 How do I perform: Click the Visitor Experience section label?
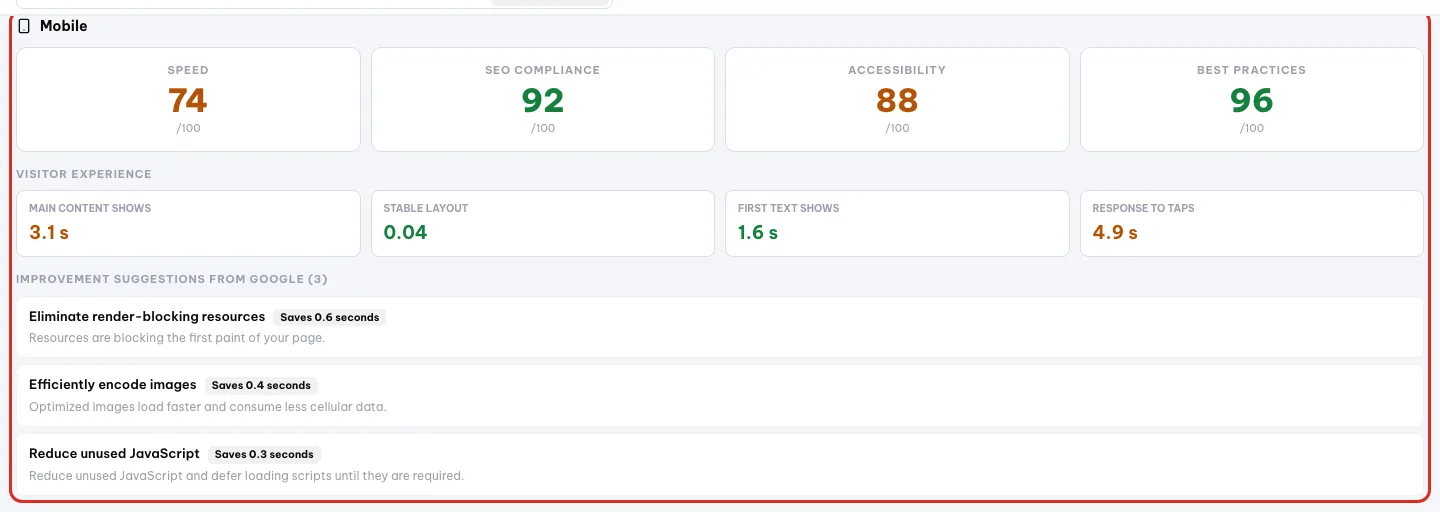coord(84,174)
